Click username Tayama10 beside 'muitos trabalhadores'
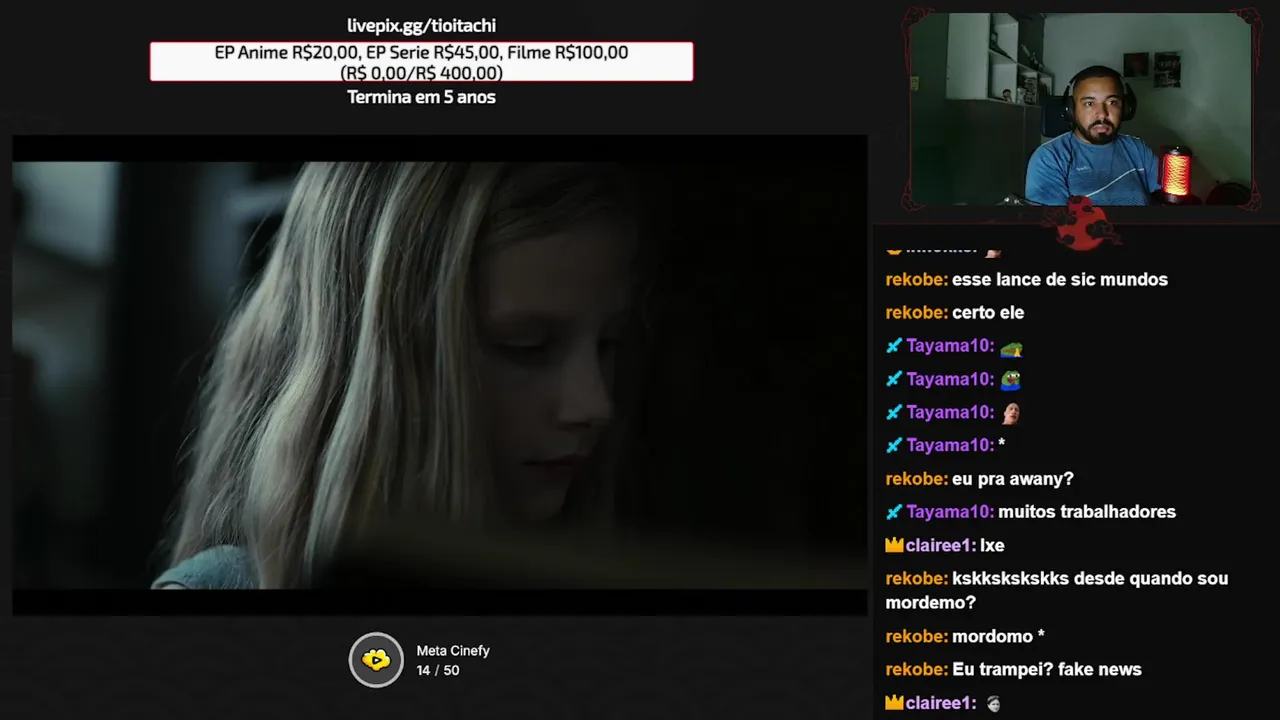 click(x=950, y=512)
